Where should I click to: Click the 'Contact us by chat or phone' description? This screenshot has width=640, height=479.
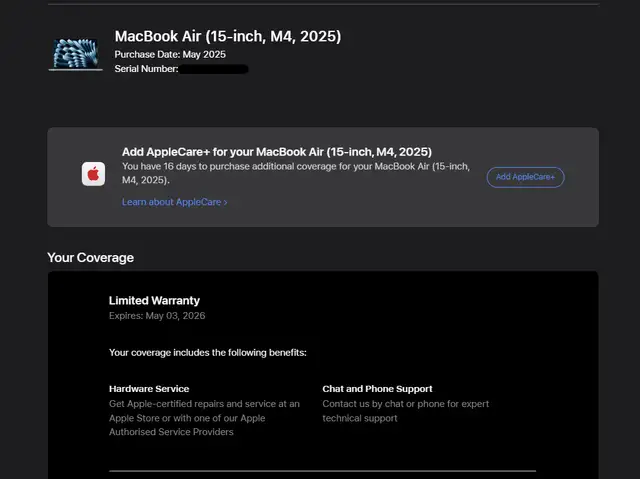[406, 411]
